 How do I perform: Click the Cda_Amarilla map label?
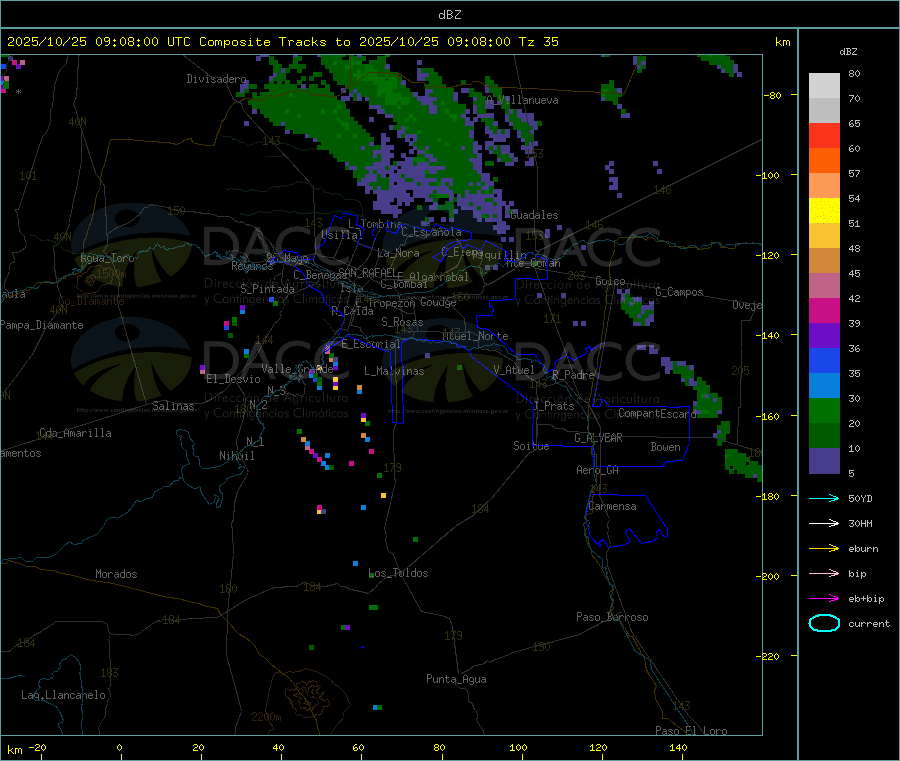[75, 433]
